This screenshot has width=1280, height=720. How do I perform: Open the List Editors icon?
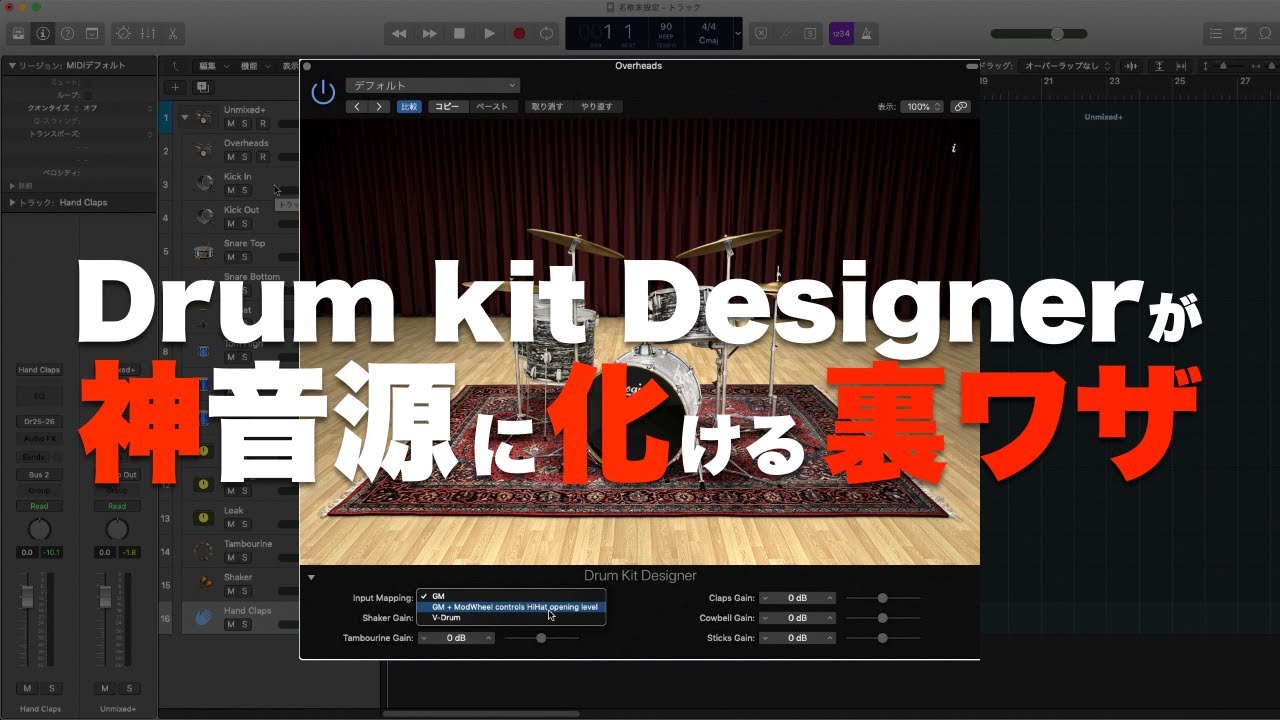pos(1215,33)
